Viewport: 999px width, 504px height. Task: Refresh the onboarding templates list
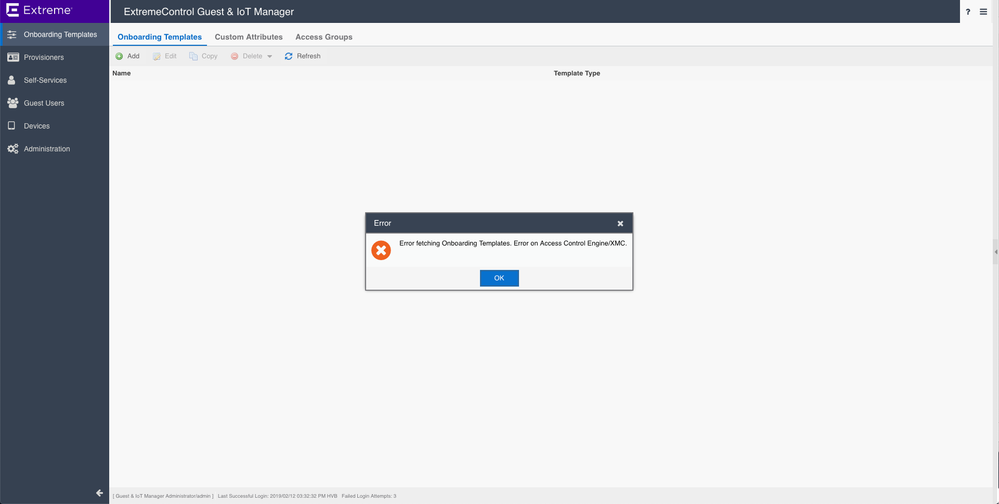click(x=302, y=56)
